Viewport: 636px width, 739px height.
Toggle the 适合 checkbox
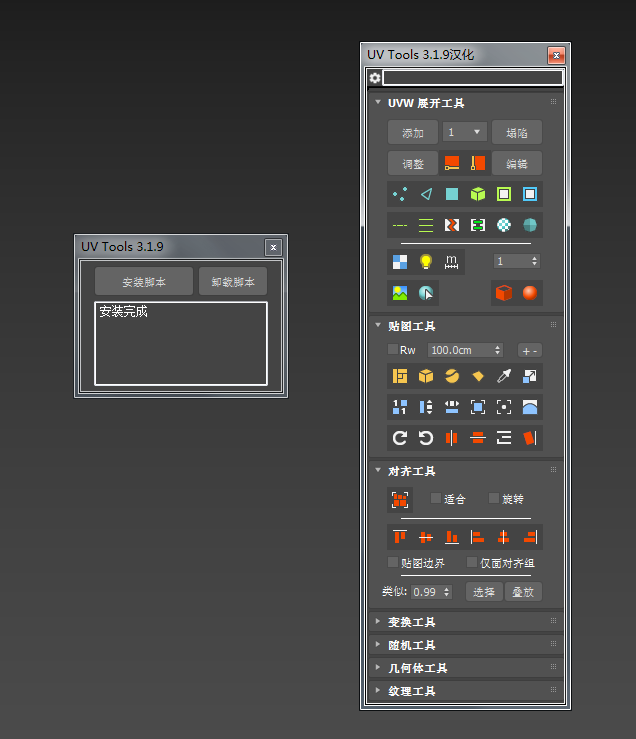tap(436, 498)
